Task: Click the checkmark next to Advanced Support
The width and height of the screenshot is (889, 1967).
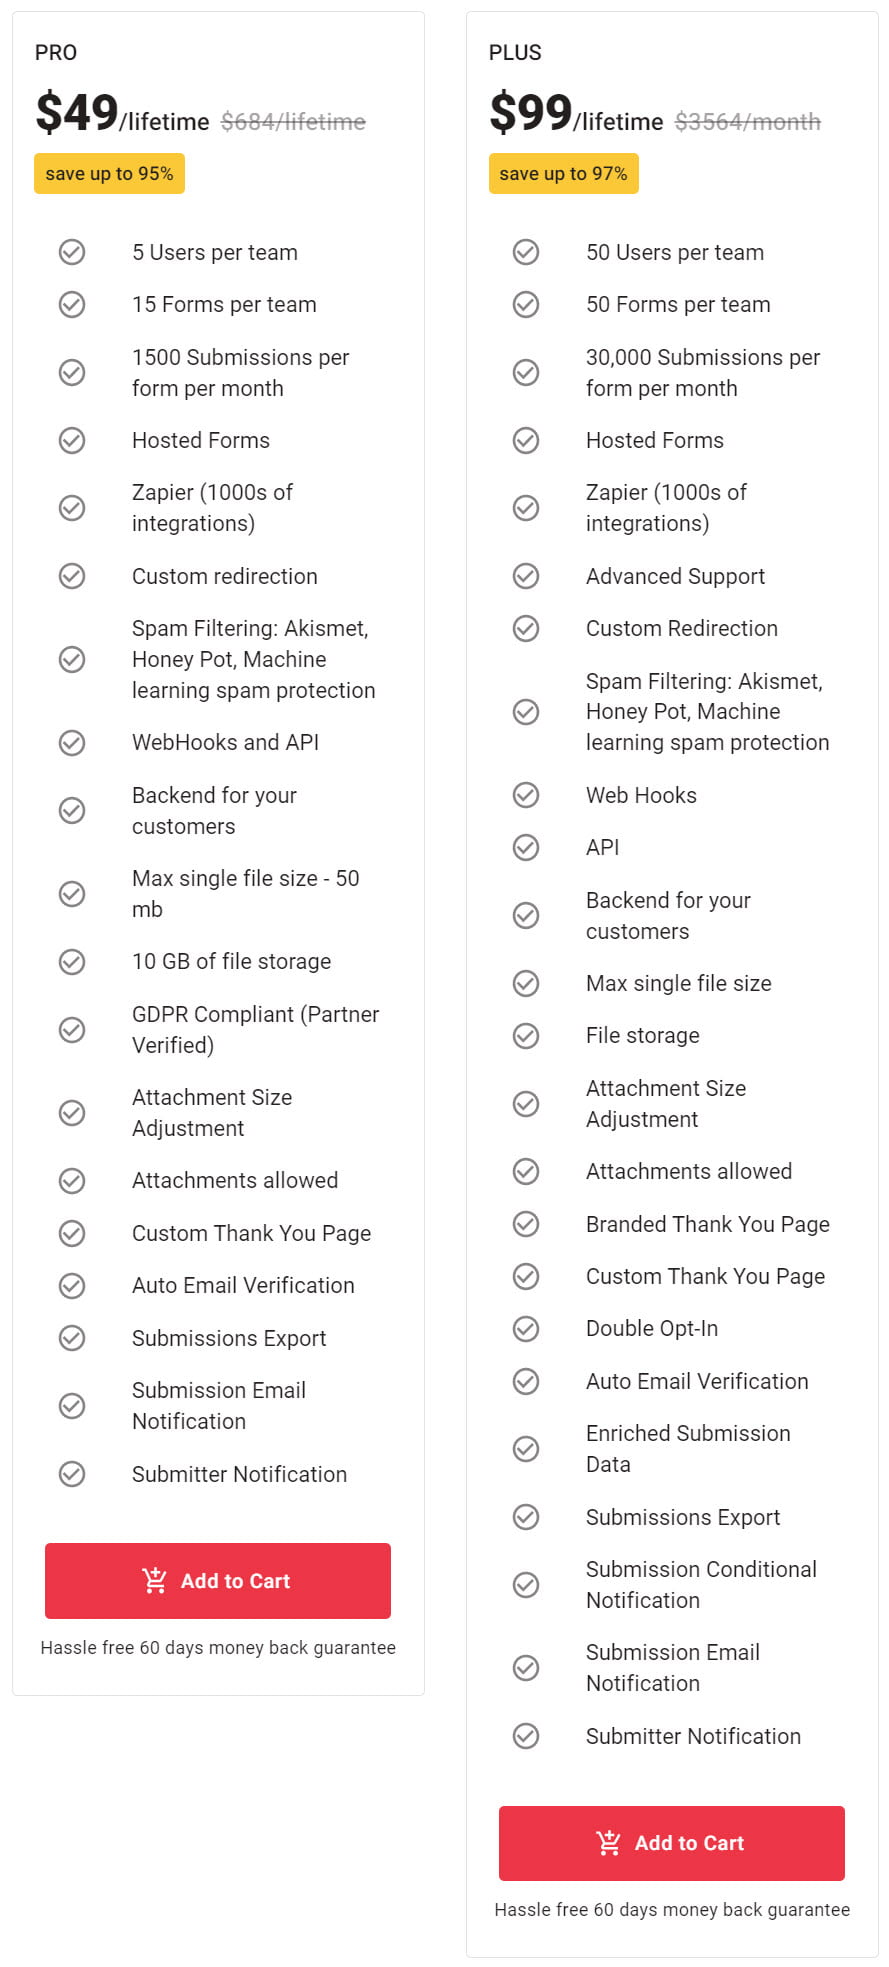Action: point(525,576)
